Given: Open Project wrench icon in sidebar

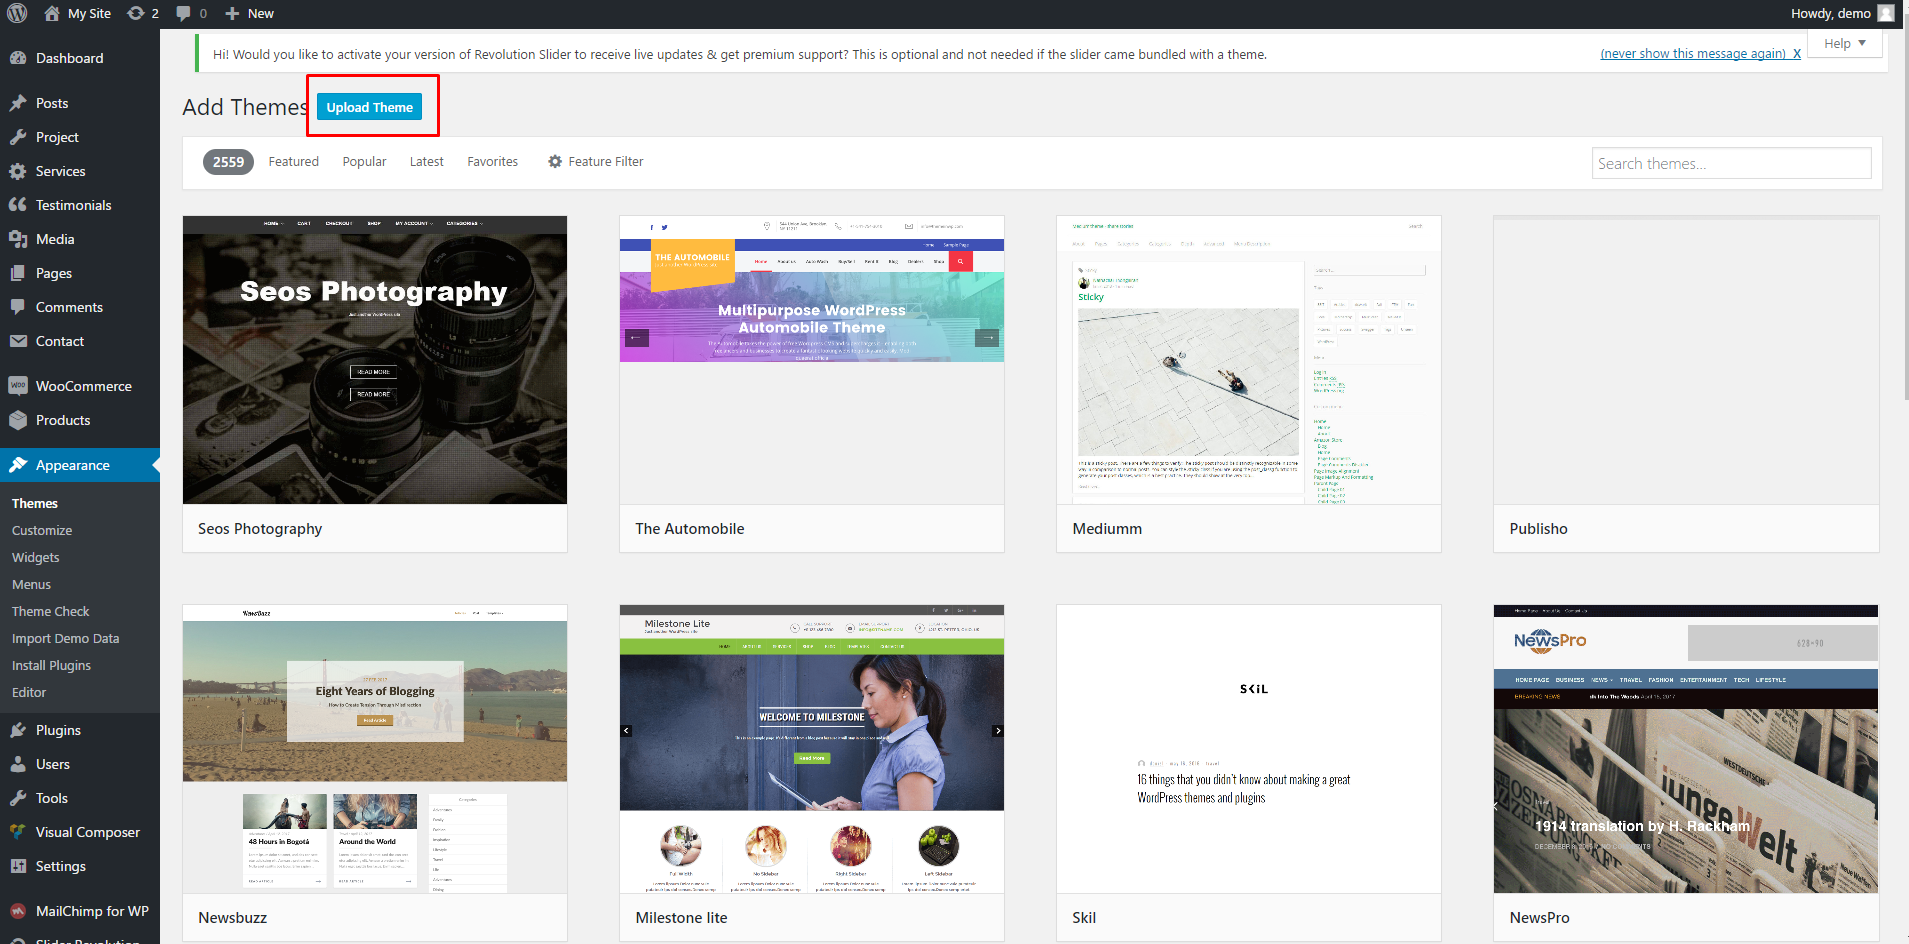Looking at the screenshot, I should (18, 137).
